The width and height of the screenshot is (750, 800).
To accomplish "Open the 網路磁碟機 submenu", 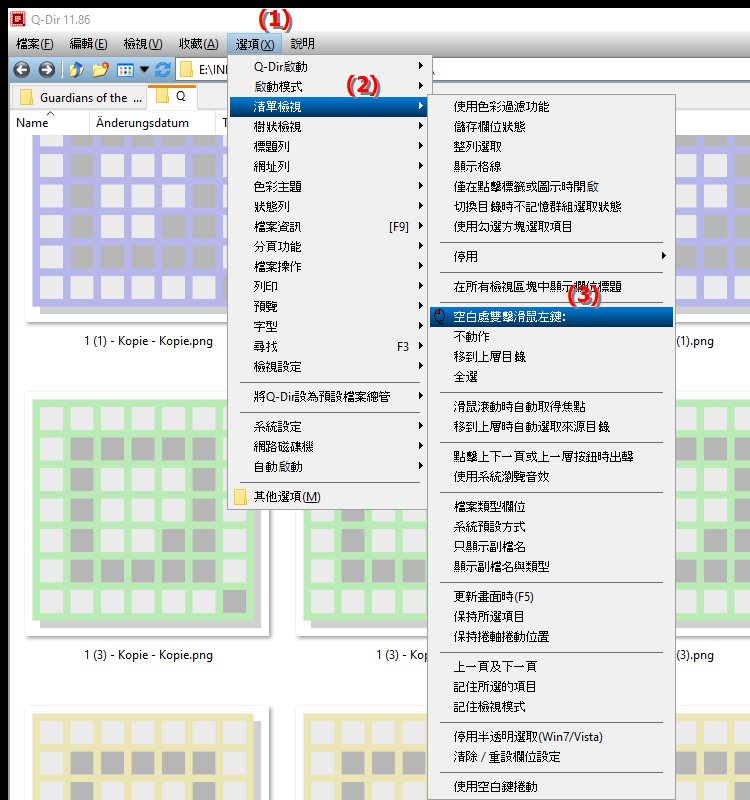I will click(328, 446).
